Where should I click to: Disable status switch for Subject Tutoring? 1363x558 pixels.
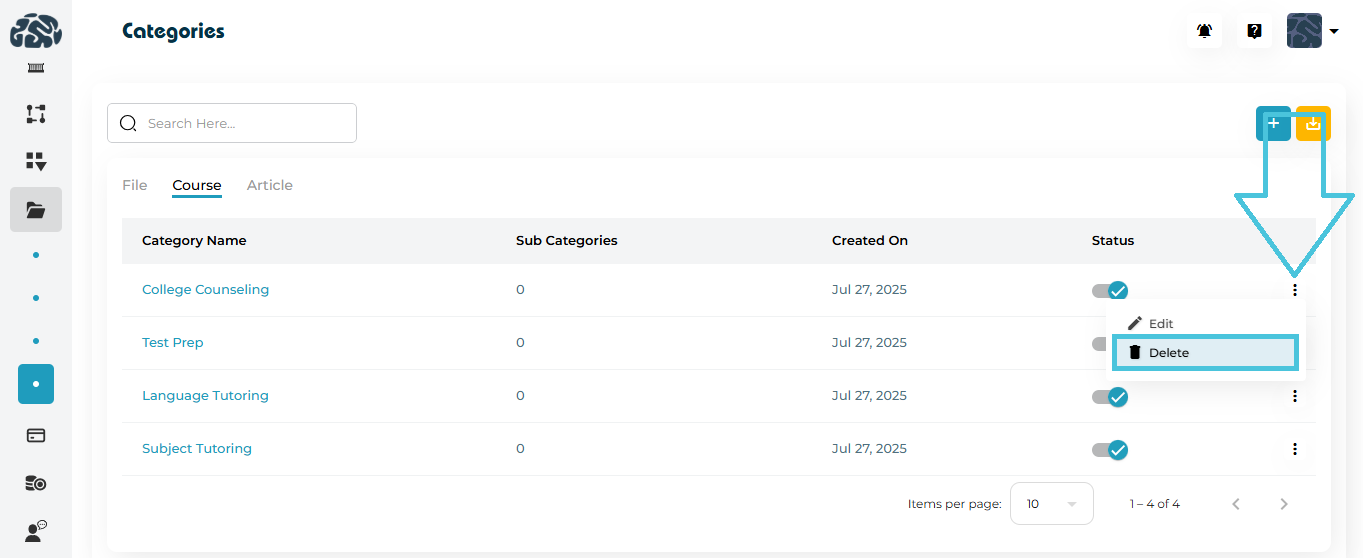[x=1110, y=449]
